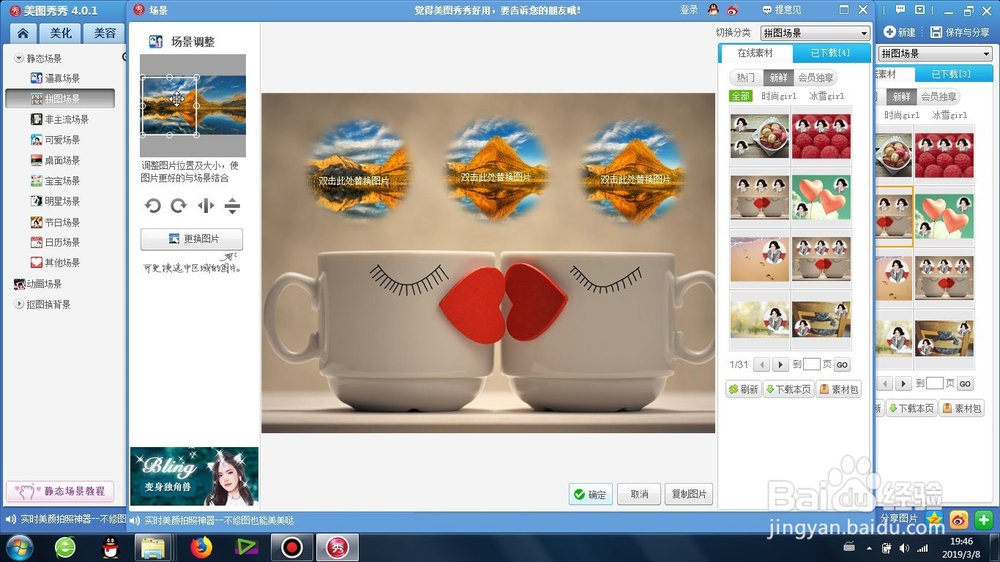Select the 会员独享 filter in the dialog
The image size is (1000, 562).
pyautogui.click(x=816, y=77)
